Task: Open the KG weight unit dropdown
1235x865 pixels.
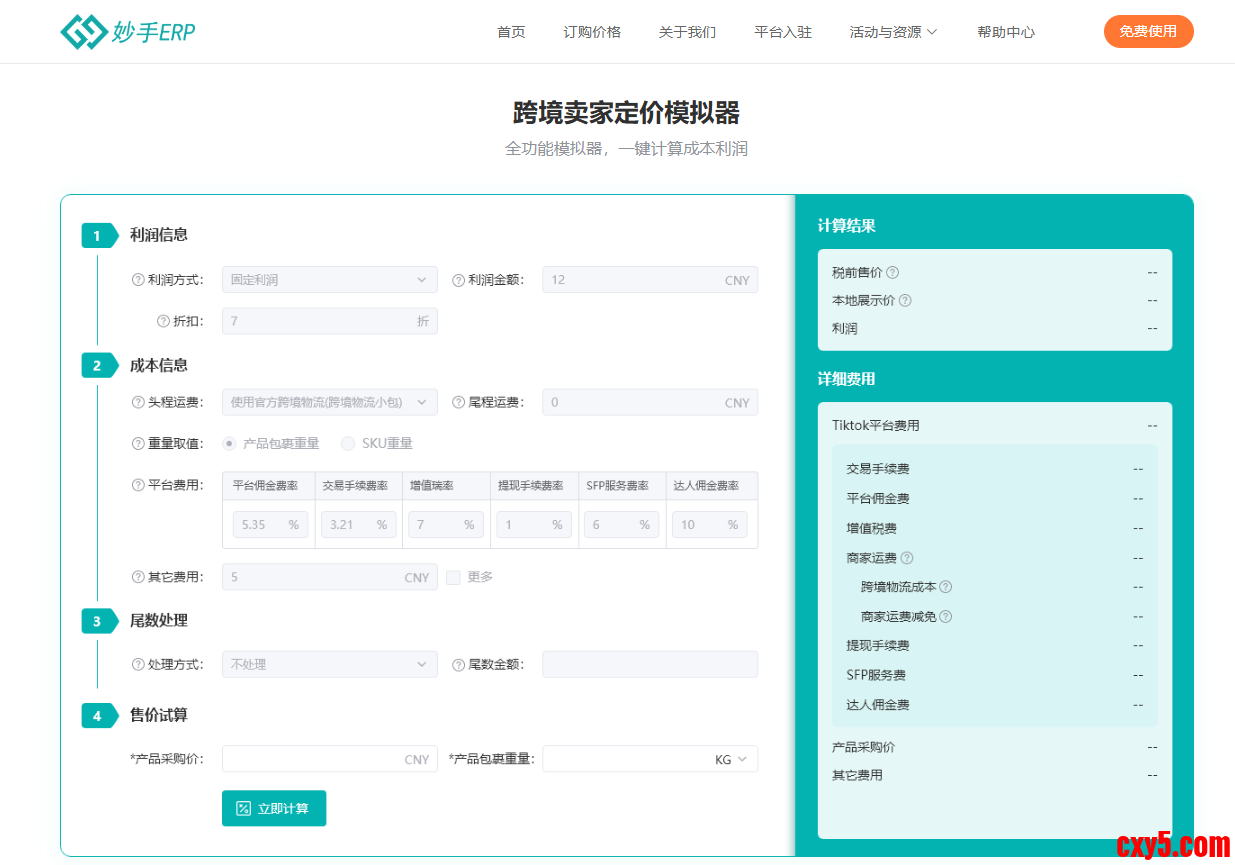Action: (731, 759)
